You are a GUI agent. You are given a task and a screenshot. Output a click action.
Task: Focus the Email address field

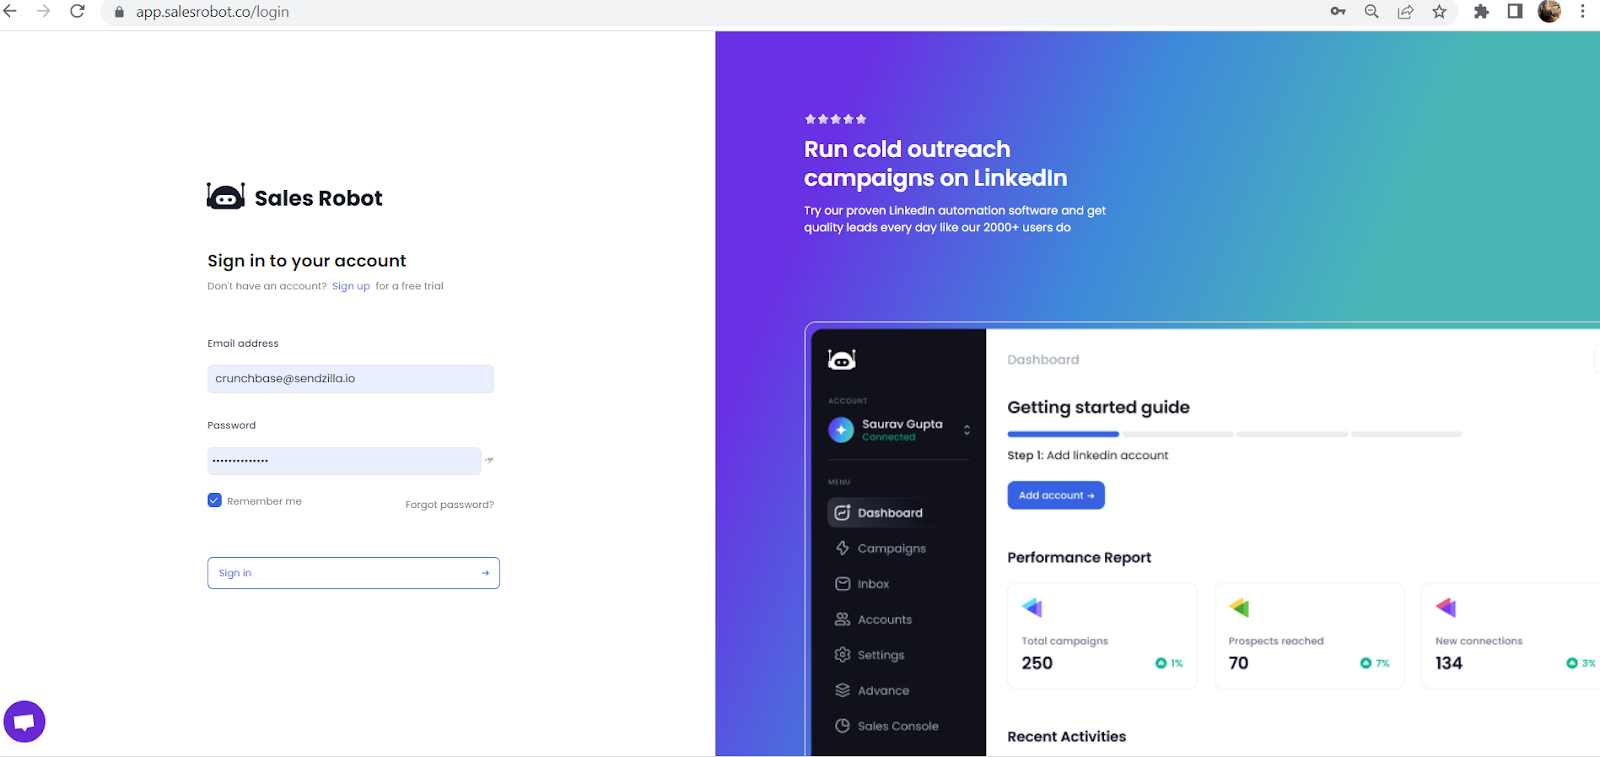click(350, 379)
